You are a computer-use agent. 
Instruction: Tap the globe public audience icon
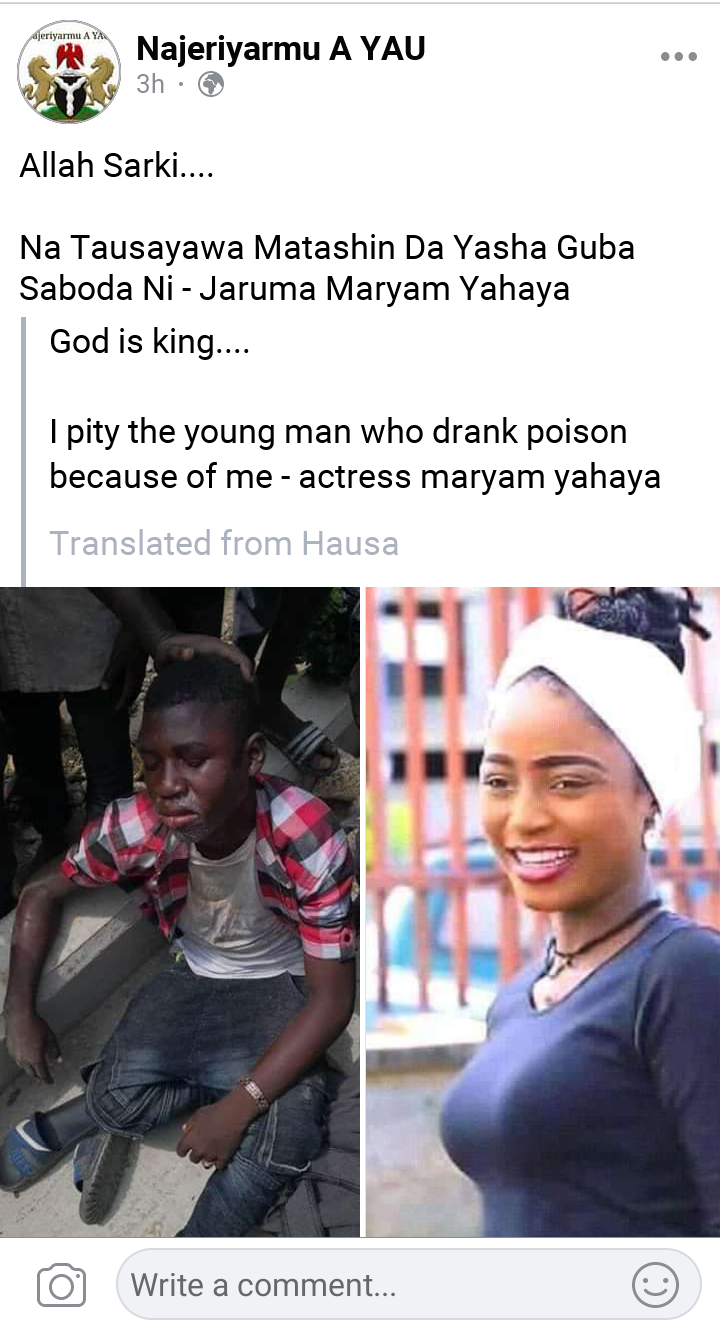(x=211, y=85)
